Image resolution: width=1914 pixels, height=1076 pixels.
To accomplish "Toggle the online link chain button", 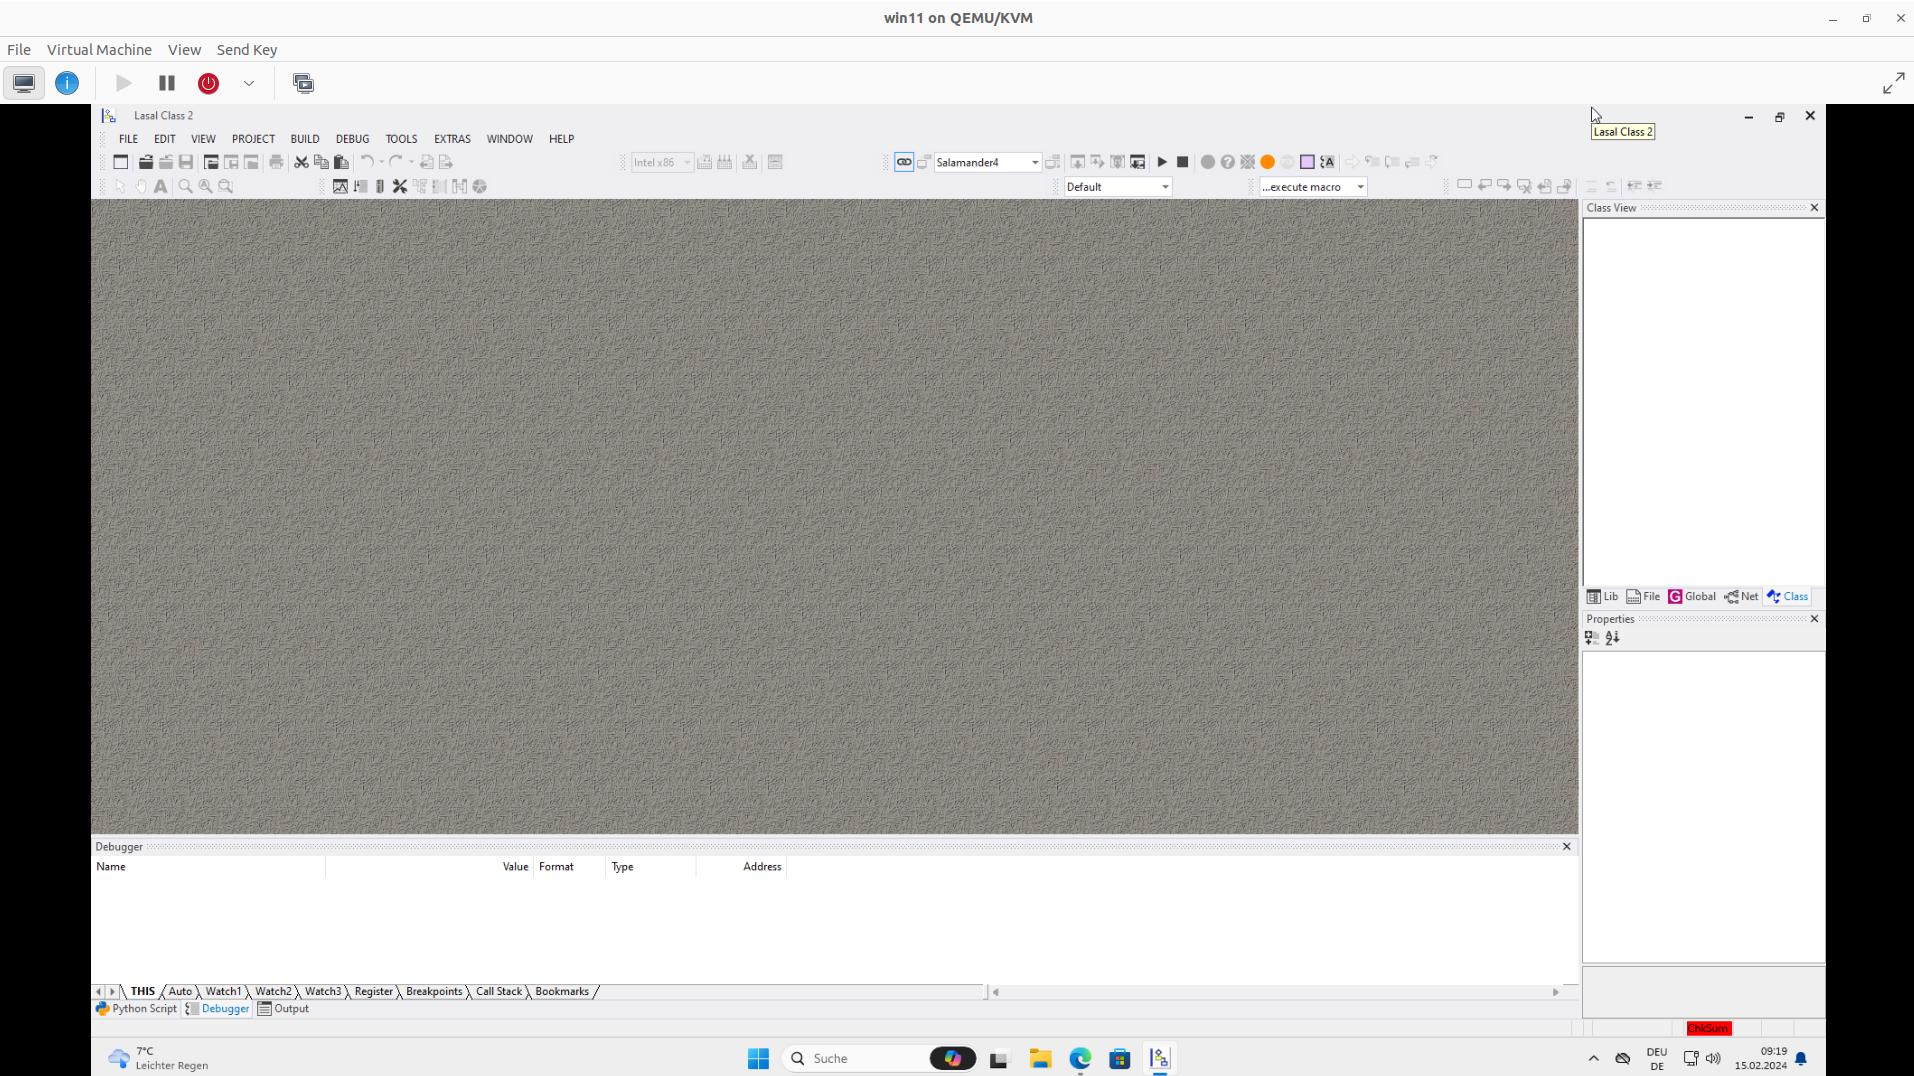I will click(904, 162).
